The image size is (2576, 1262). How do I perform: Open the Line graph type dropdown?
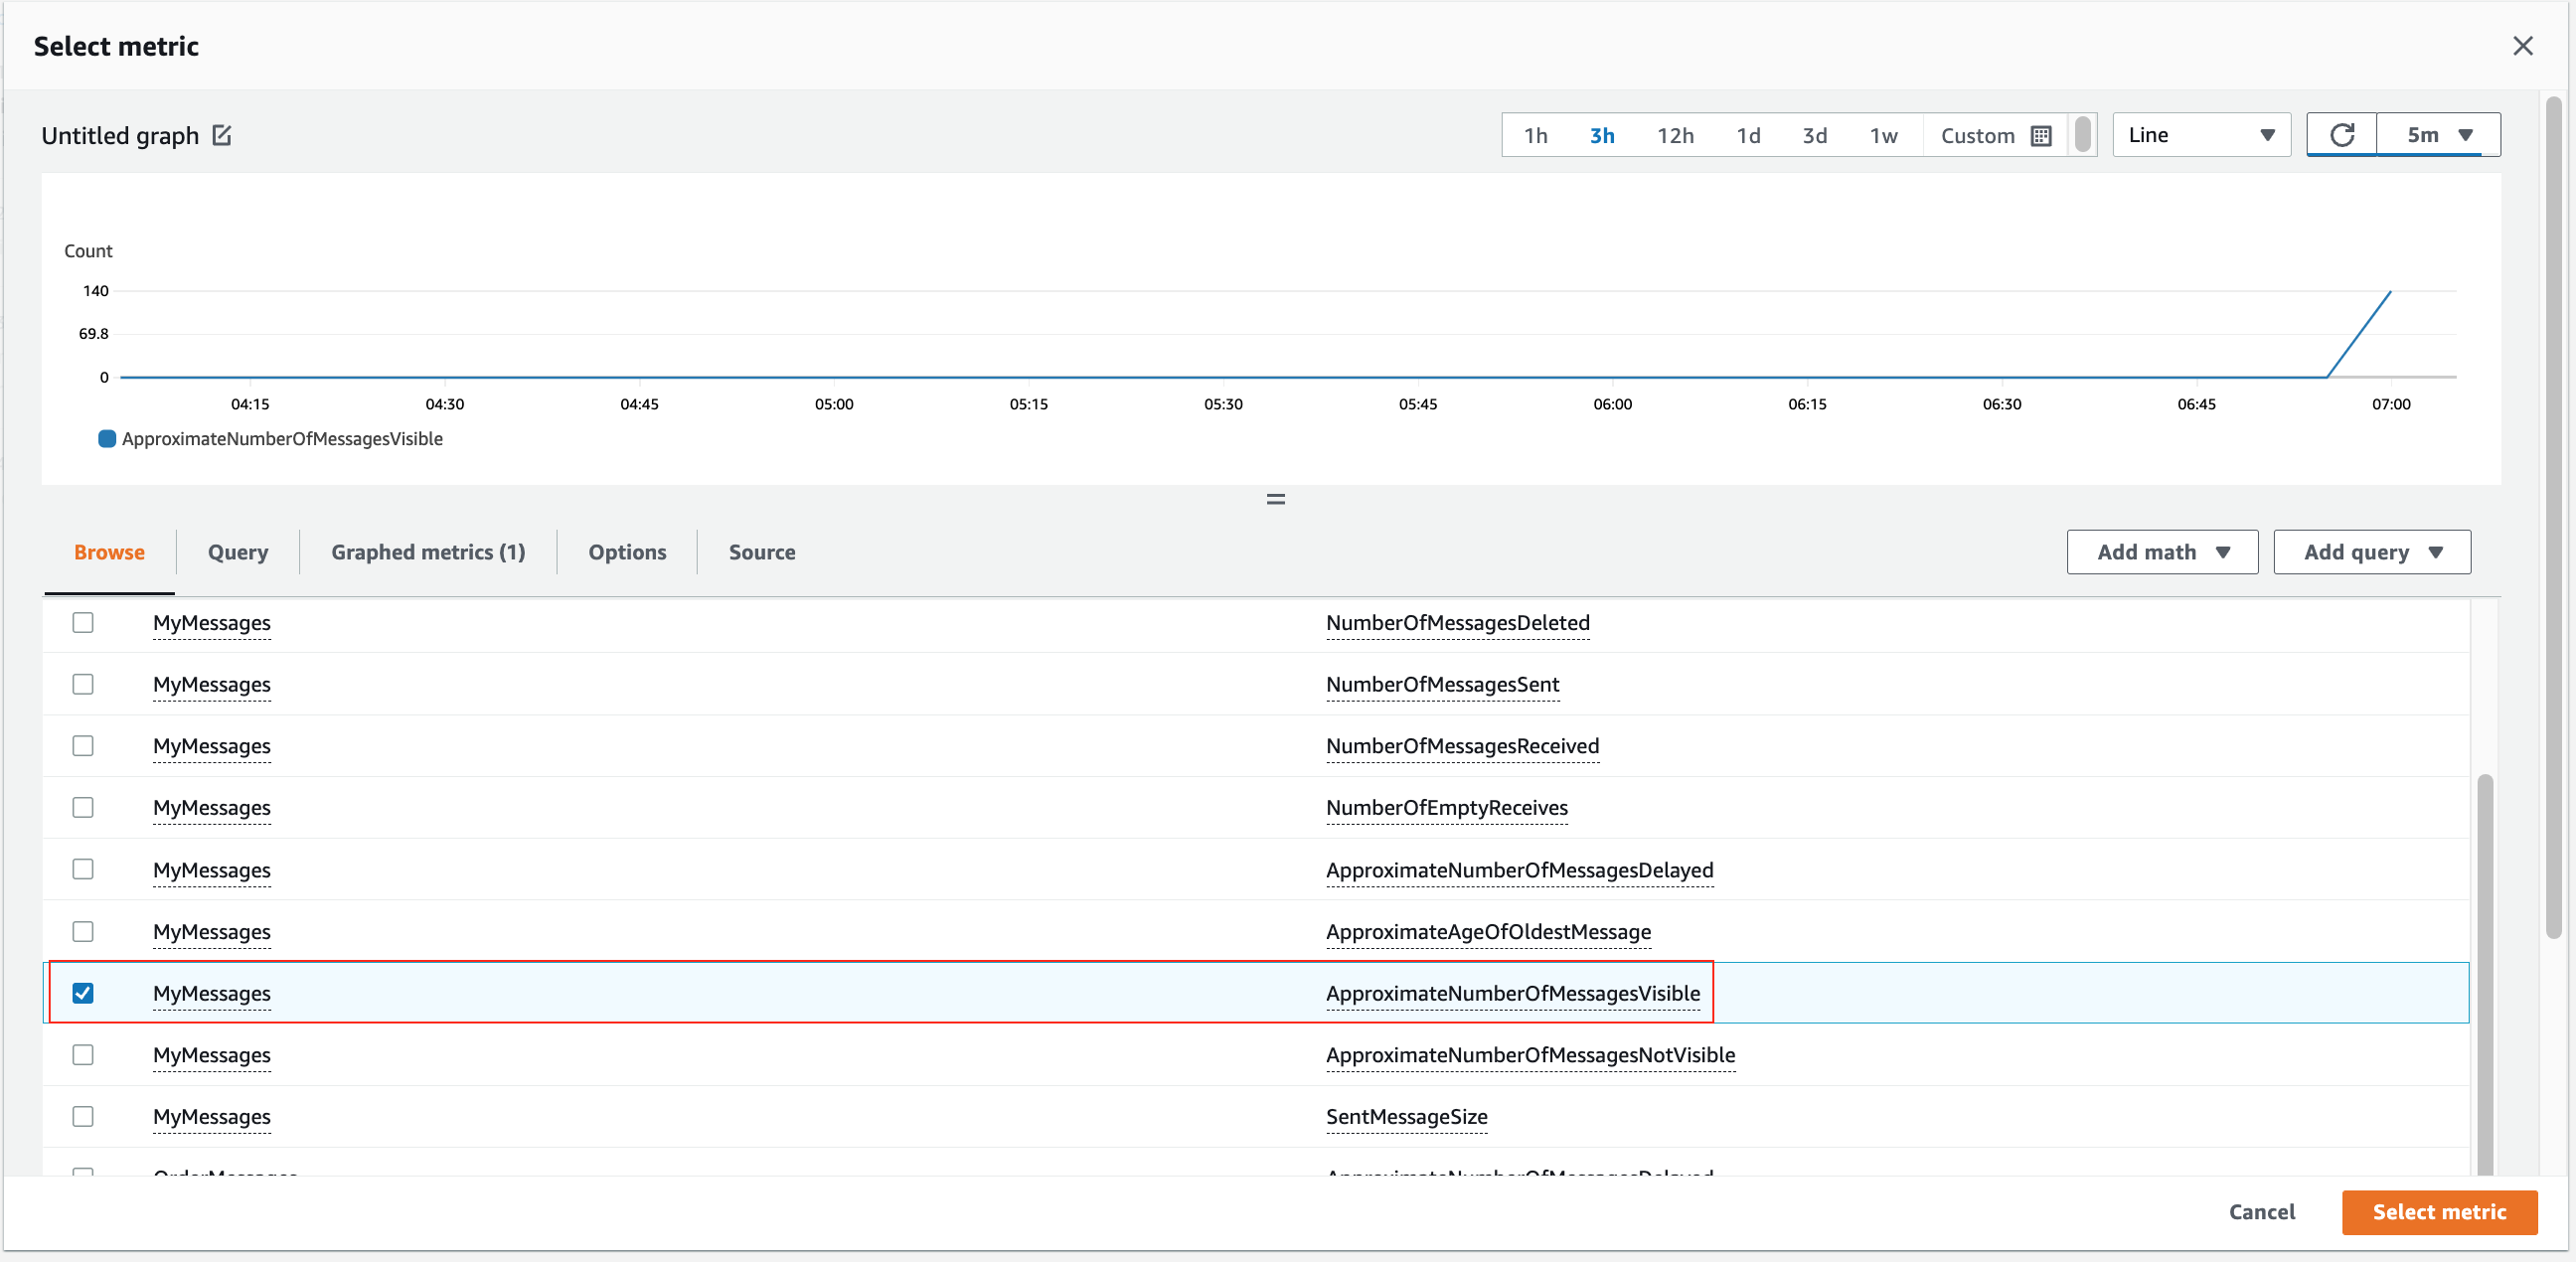2201,135
